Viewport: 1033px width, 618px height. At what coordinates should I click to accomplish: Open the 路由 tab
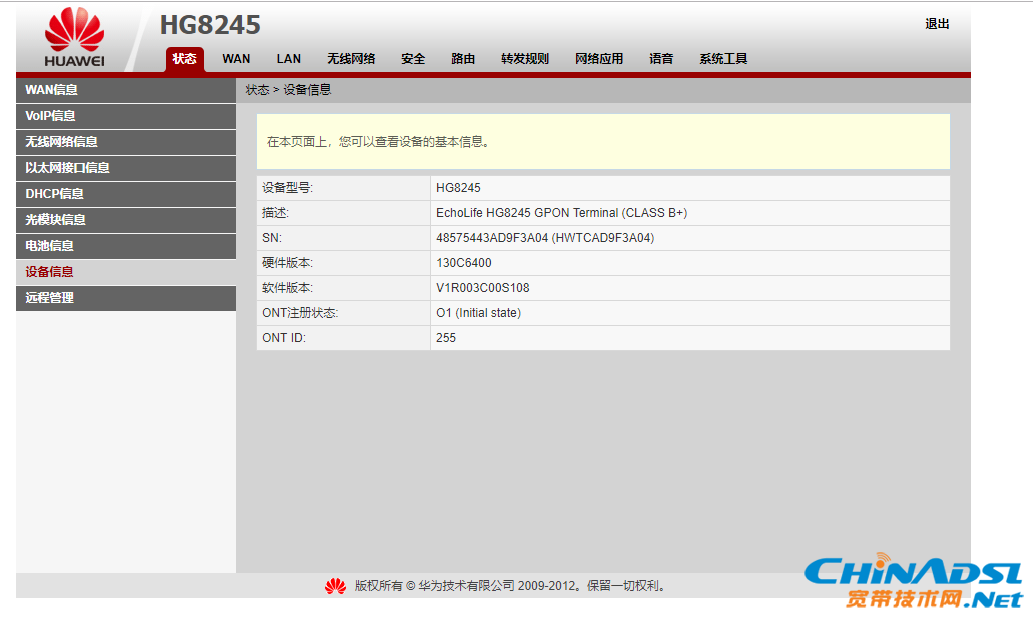coord(463,59)
